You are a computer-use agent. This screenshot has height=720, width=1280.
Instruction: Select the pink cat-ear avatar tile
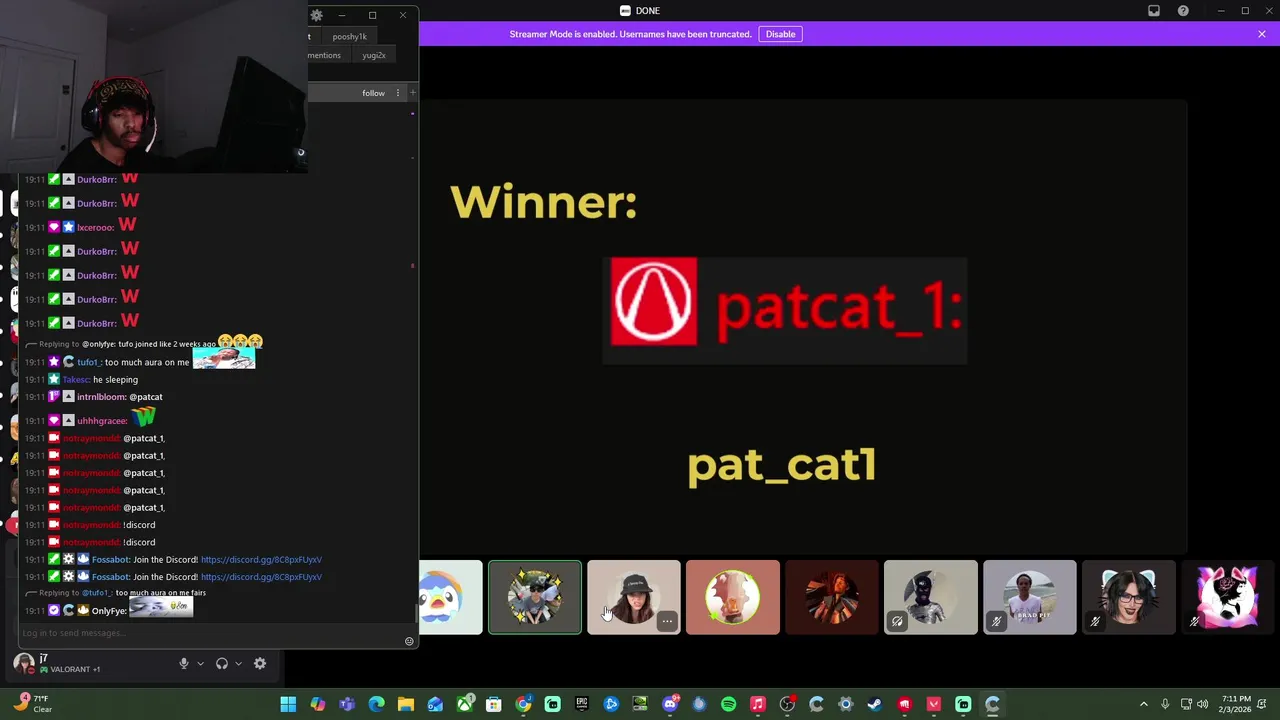[1228, 597]
